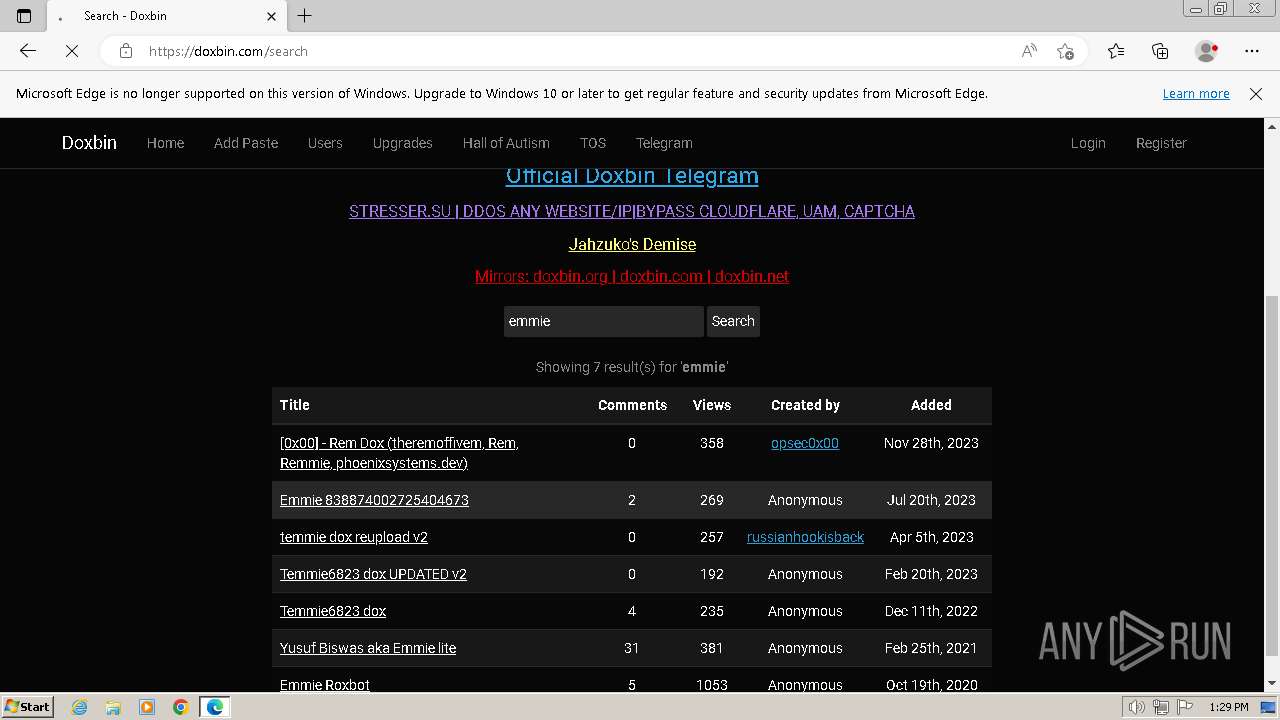Stop loading the current page

pyautogui.click(x=72, y=51)
